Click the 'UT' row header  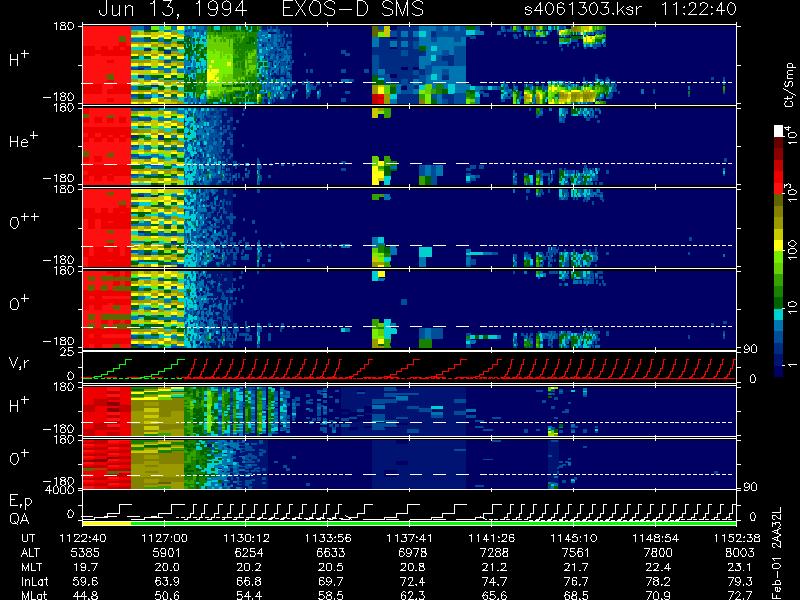29,538
